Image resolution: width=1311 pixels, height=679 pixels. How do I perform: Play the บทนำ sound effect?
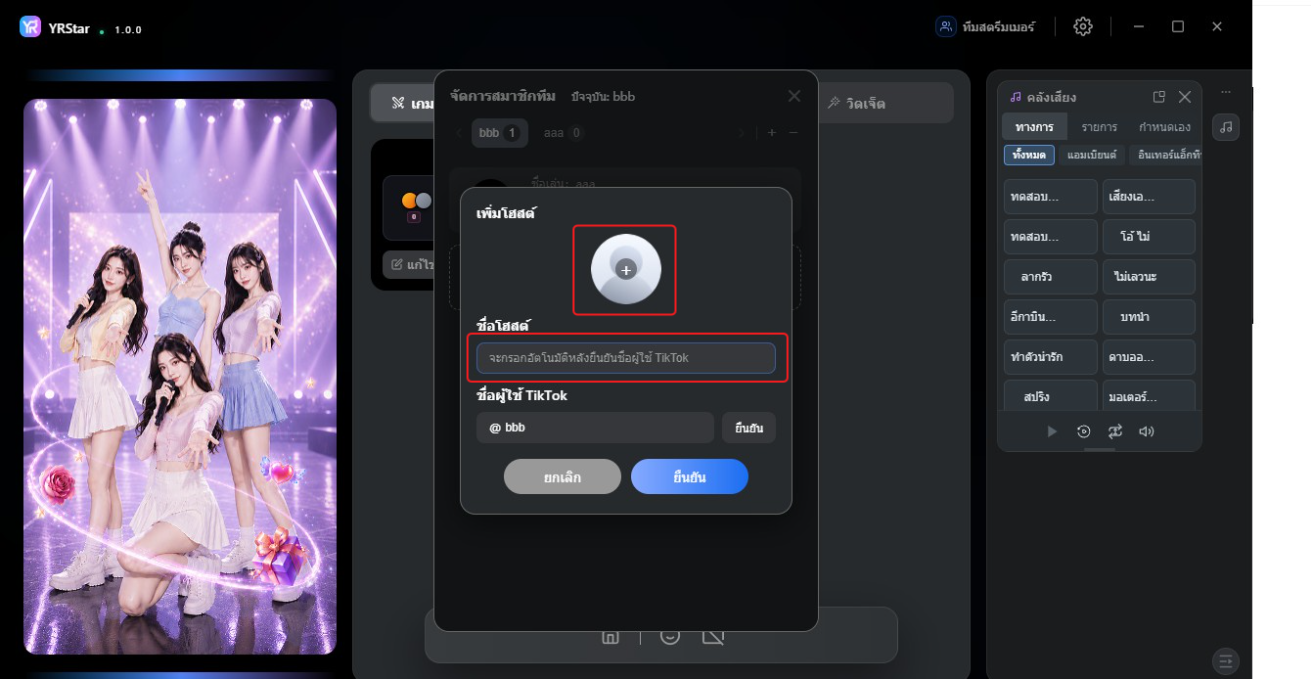[1148, 317]
